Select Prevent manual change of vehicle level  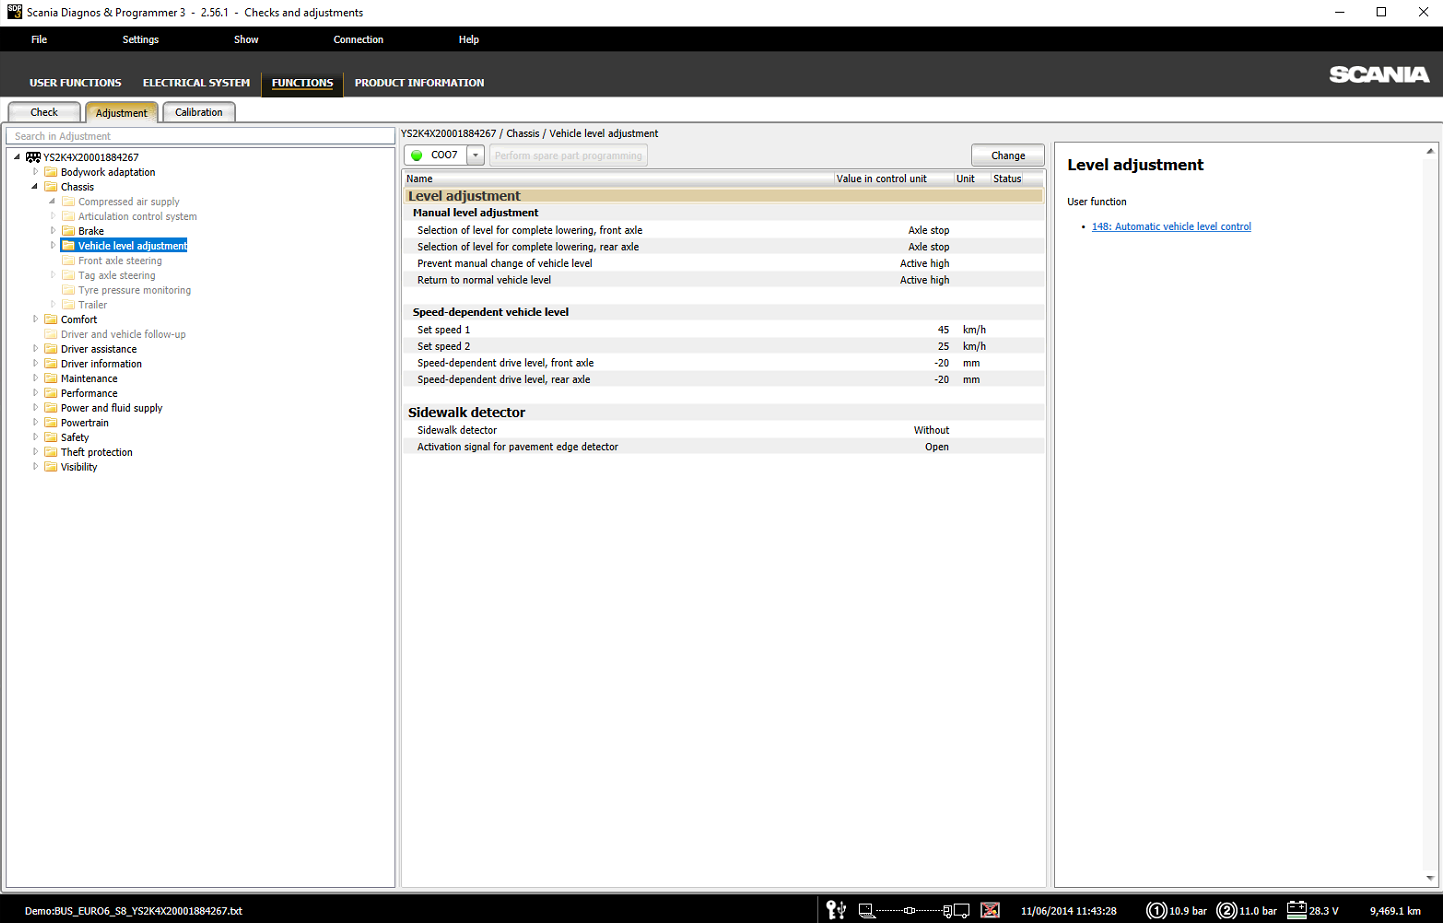point(723,264)
